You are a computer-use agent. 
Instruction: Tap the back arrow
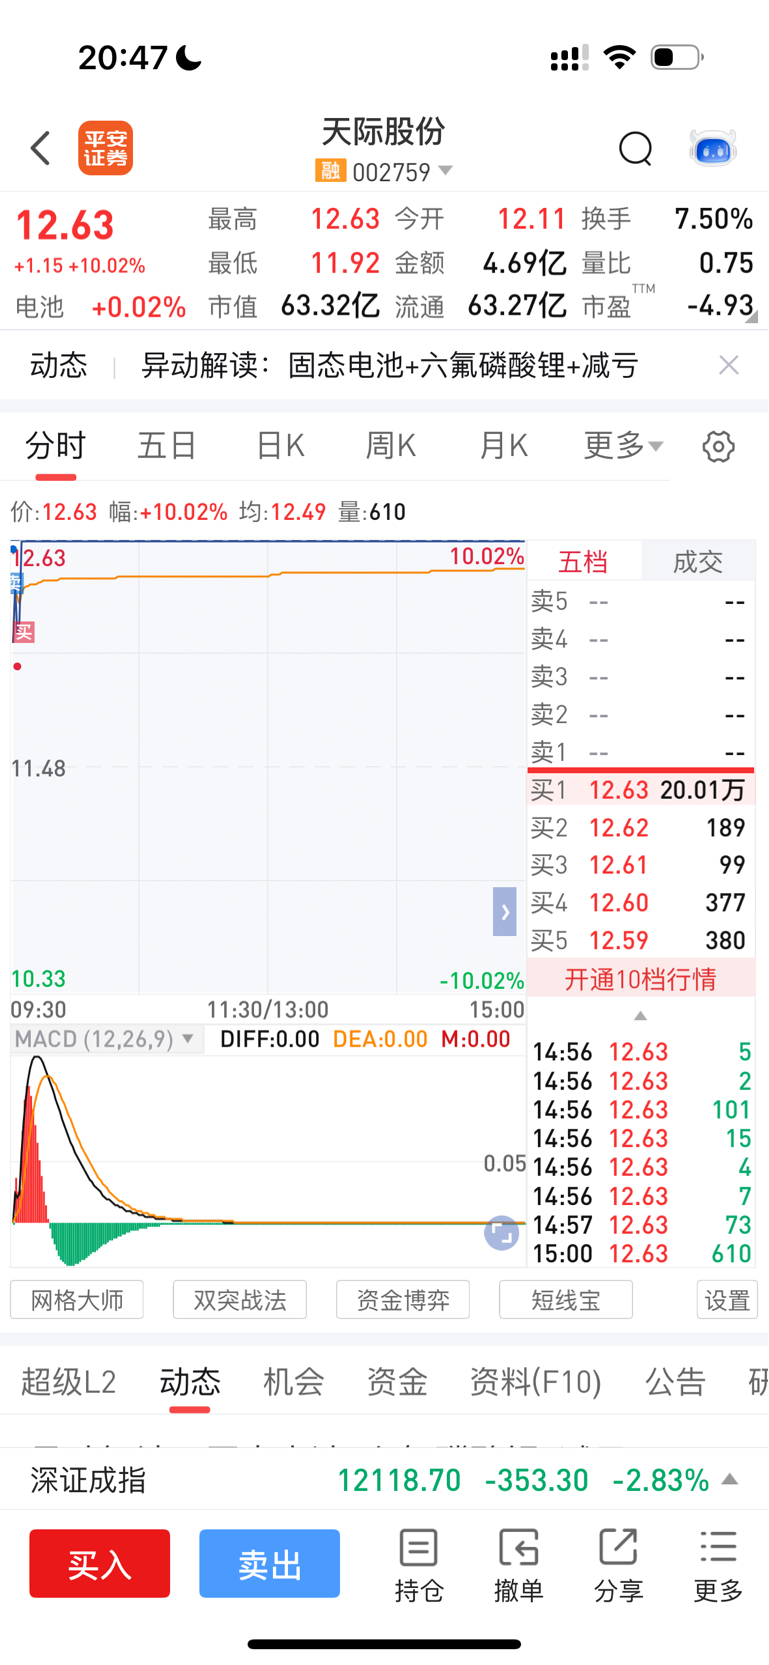coord(40,148)
